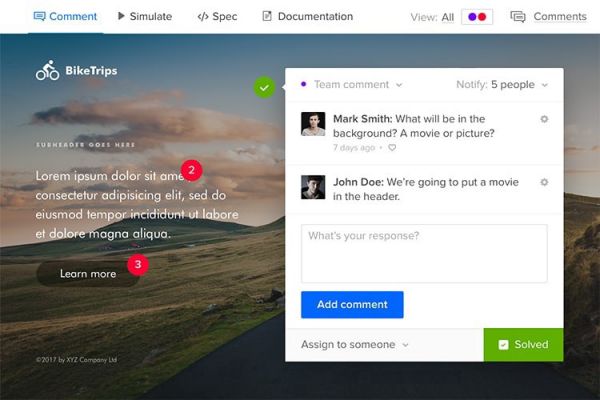
Task: Go to the Documentation tab
Action: coord(307,17)
